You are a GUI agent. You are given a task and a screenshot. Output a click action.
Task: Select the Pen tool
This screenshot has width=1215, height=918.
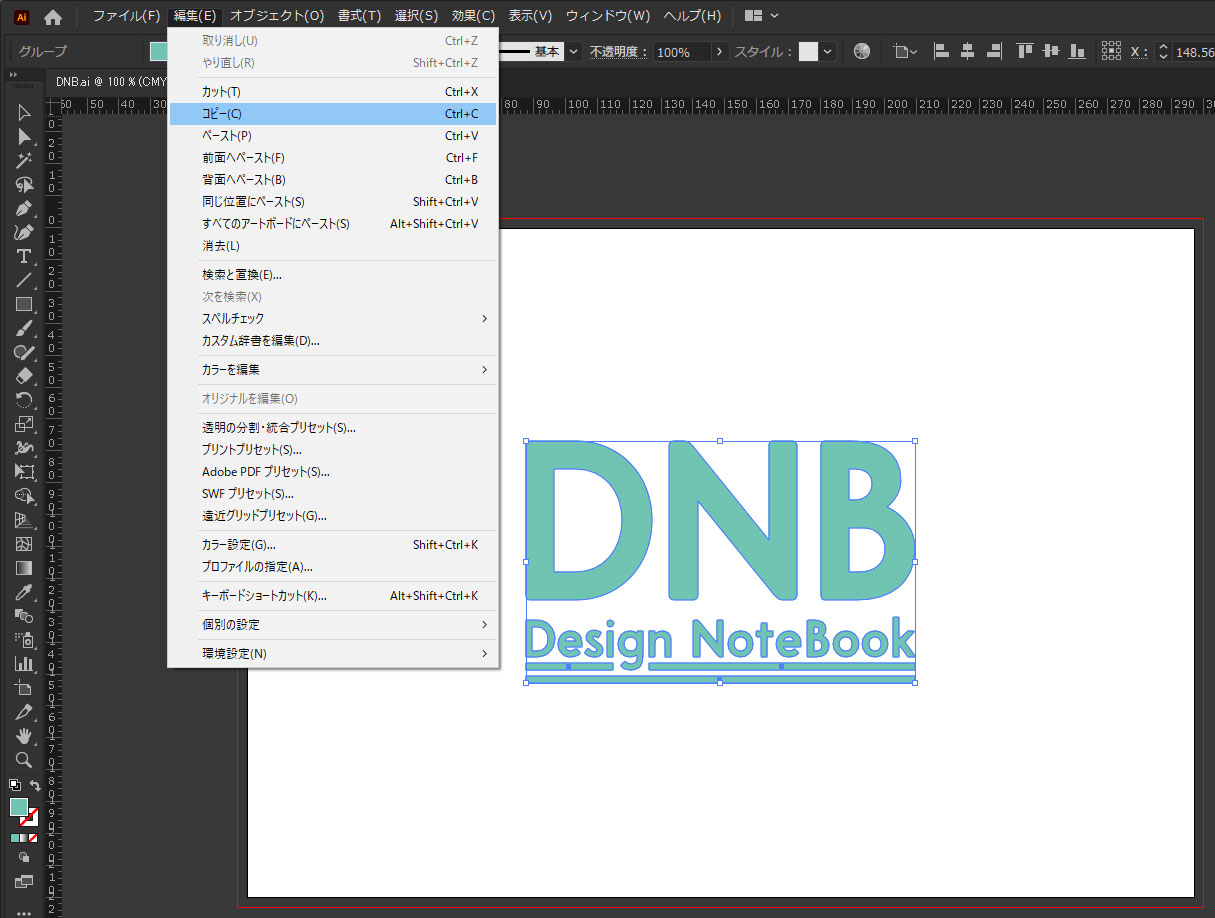pyautogui.click(x=25, y=208)
